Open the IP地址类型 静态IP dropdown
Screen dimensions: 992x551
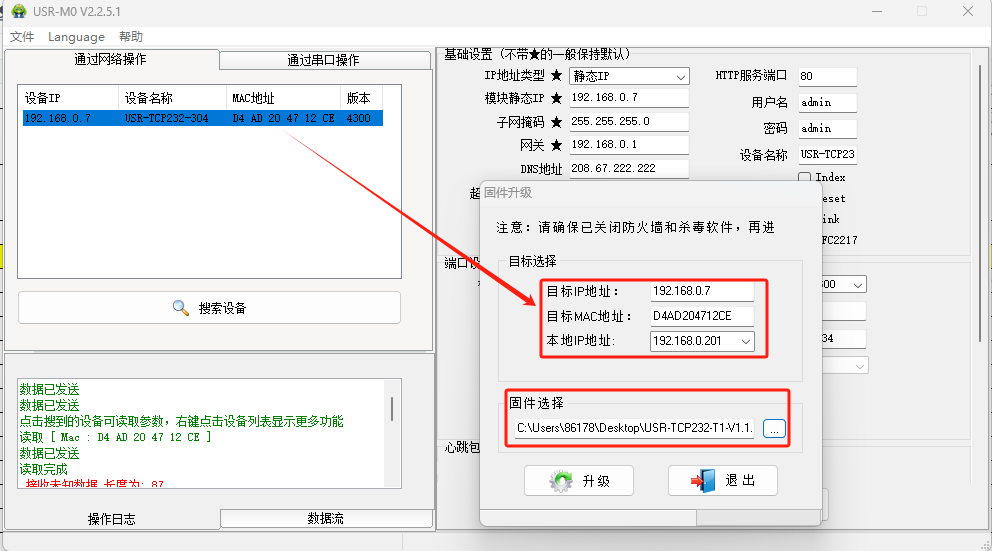[681, 76]
